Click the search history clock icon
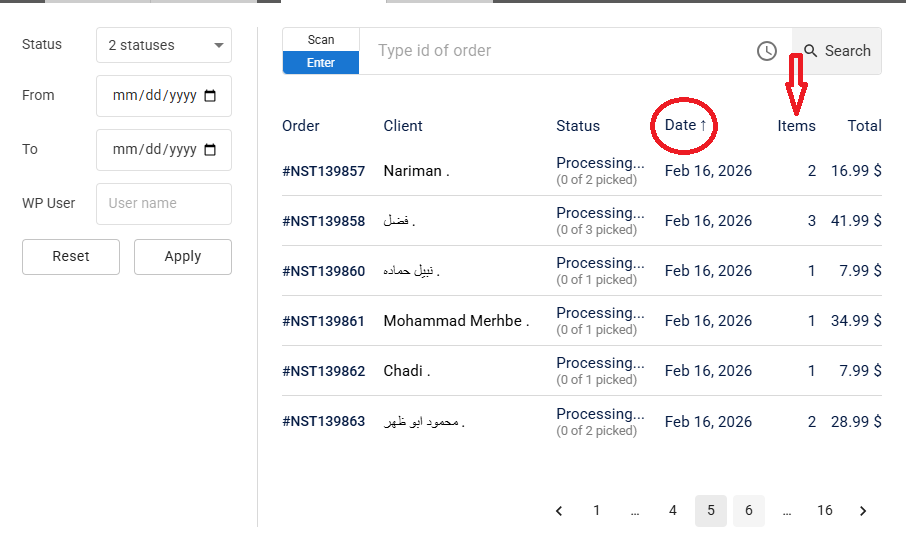The image size is (906, 533). (x=766, y=51)
